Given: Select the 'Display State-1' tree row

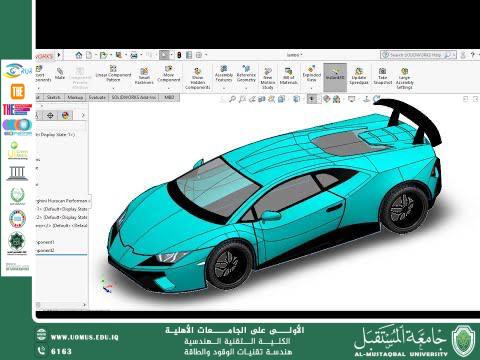Looking at the screenshot, I should pyautogui.click(x=55, y=135).
